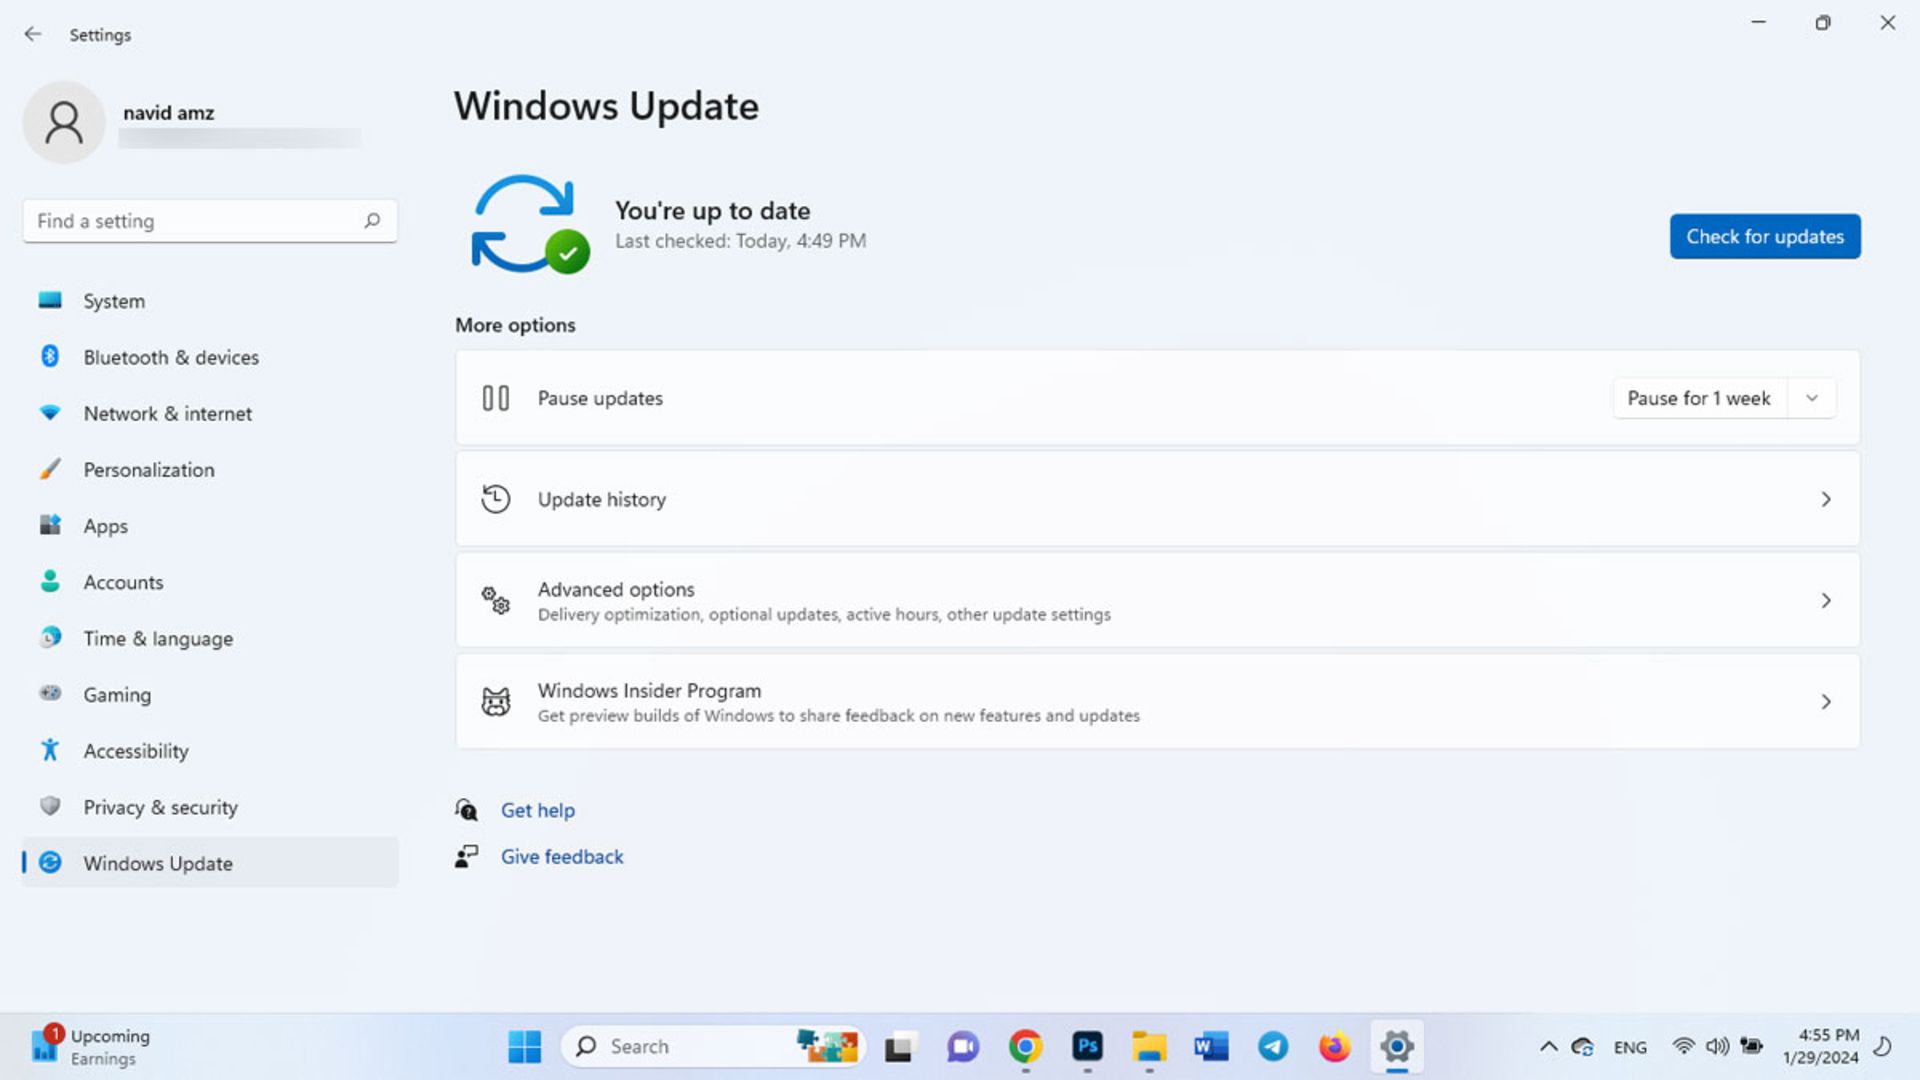Screen dimensions: 1920x1080
Task: Select System settings category
Action: 113,301
